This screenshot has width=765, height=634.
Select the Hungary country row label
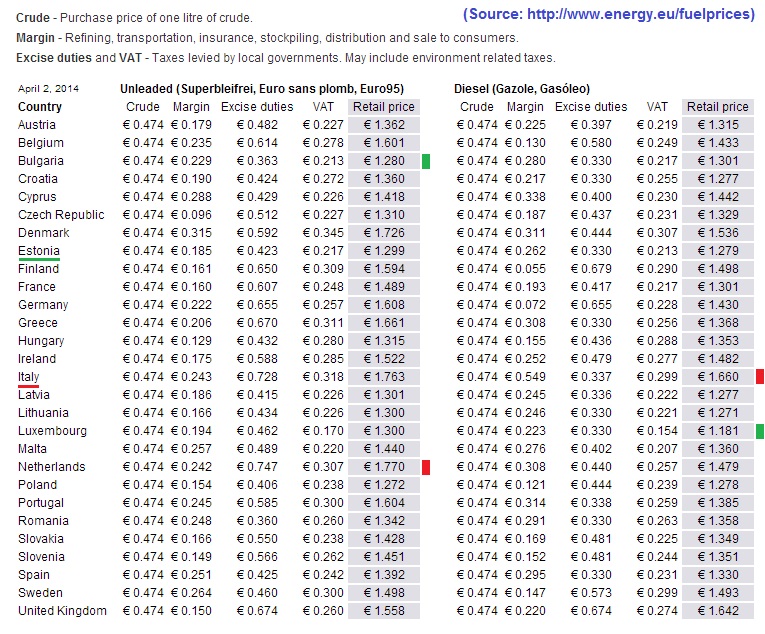point(41,341)
